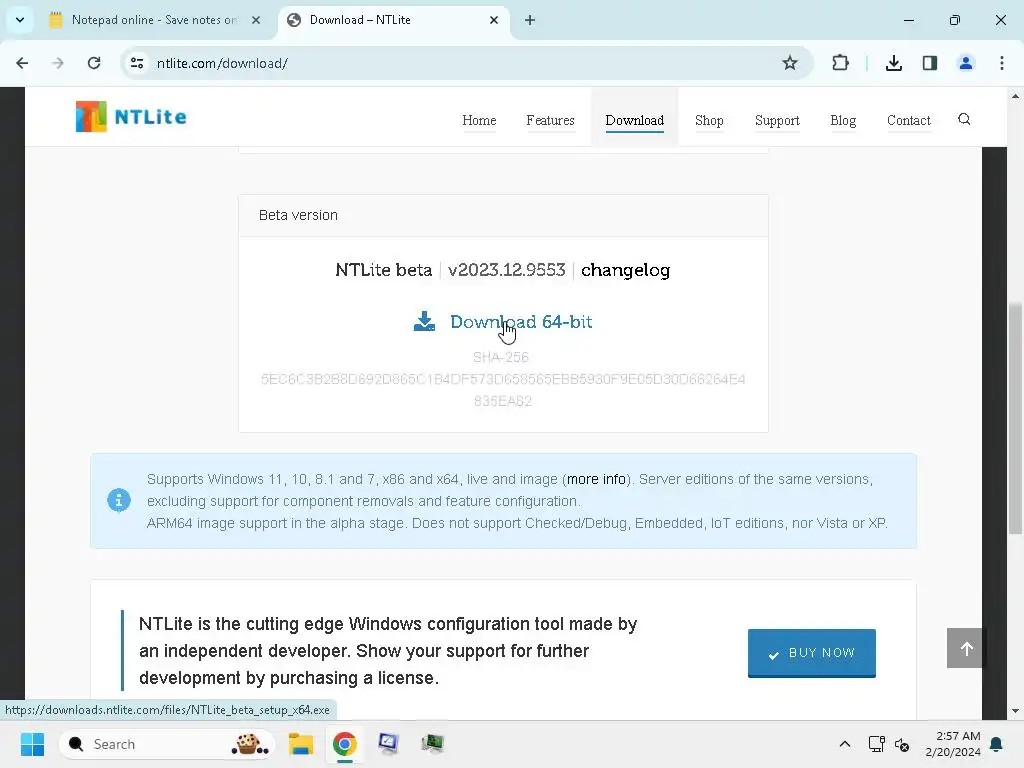Go back using the browser back arrow
Viewport: 1024px width, 768px height.
[22, 63]
